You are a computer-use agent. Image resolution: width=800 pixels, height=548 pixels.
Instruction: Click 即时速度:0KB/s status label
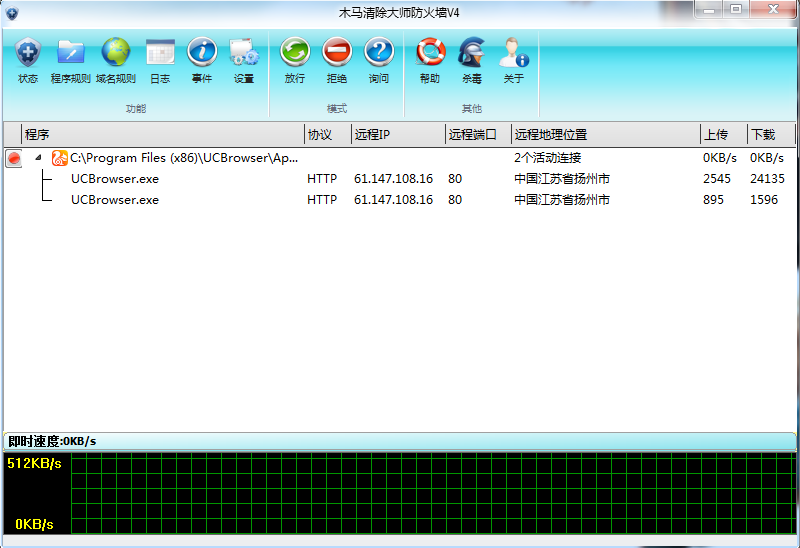52,441
